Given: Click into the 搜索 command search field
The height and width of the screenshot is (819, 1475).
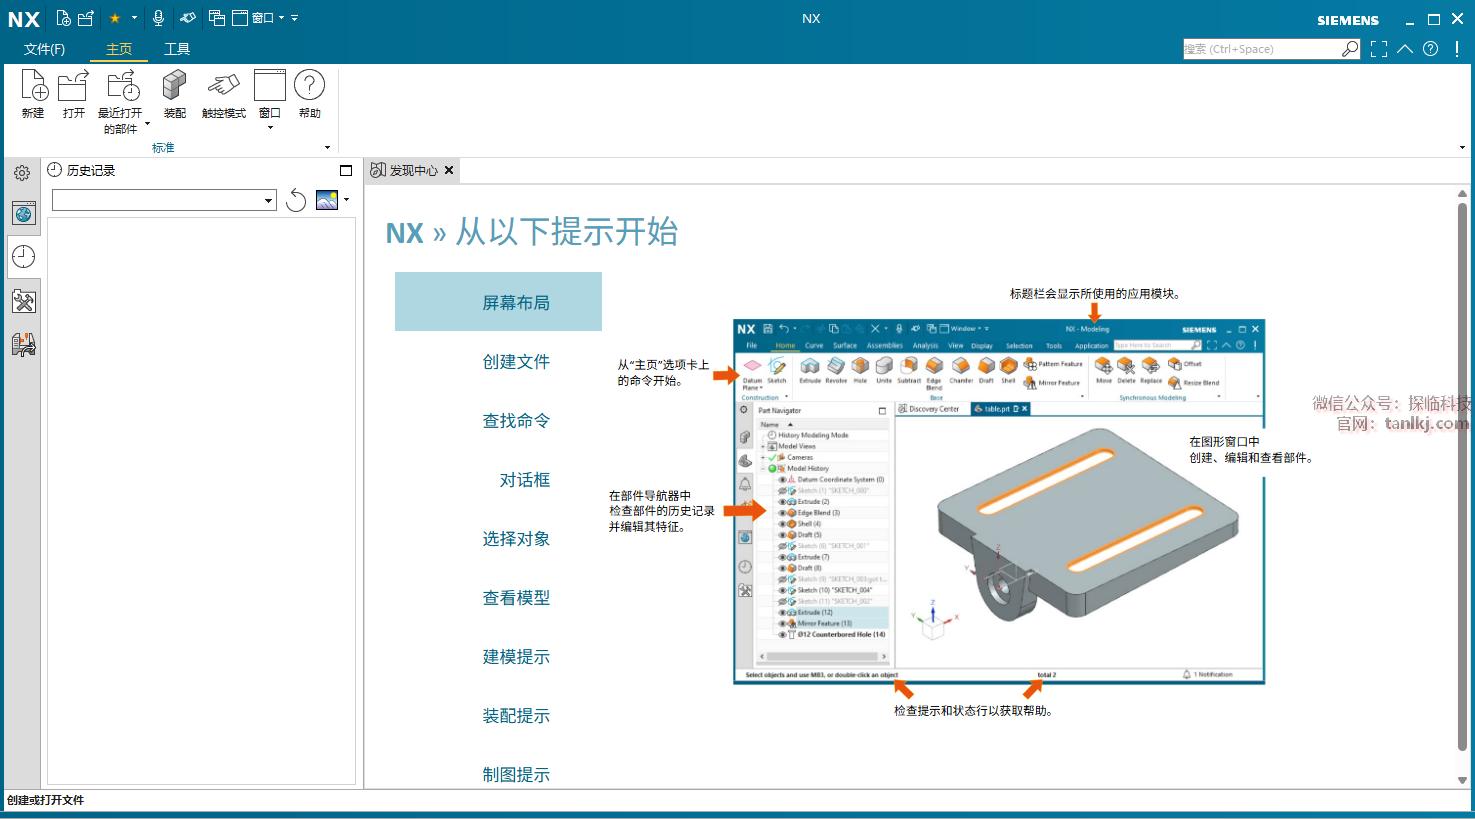Looking at the screenshot, I should pyautogui.click(x=1260, y=49).
